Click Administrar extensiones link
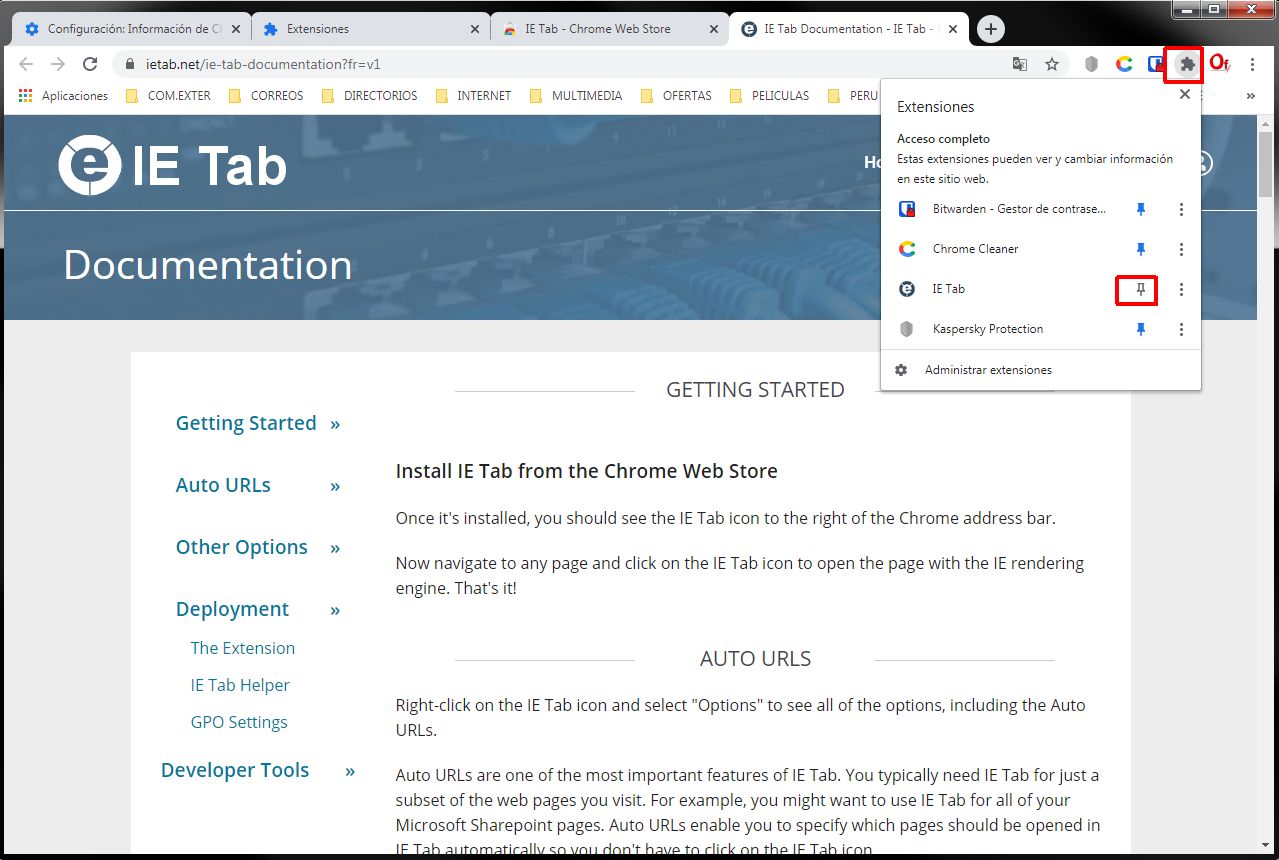This screenshot has width=1279, height=860. pyautogui.click(x=988, y=370)
